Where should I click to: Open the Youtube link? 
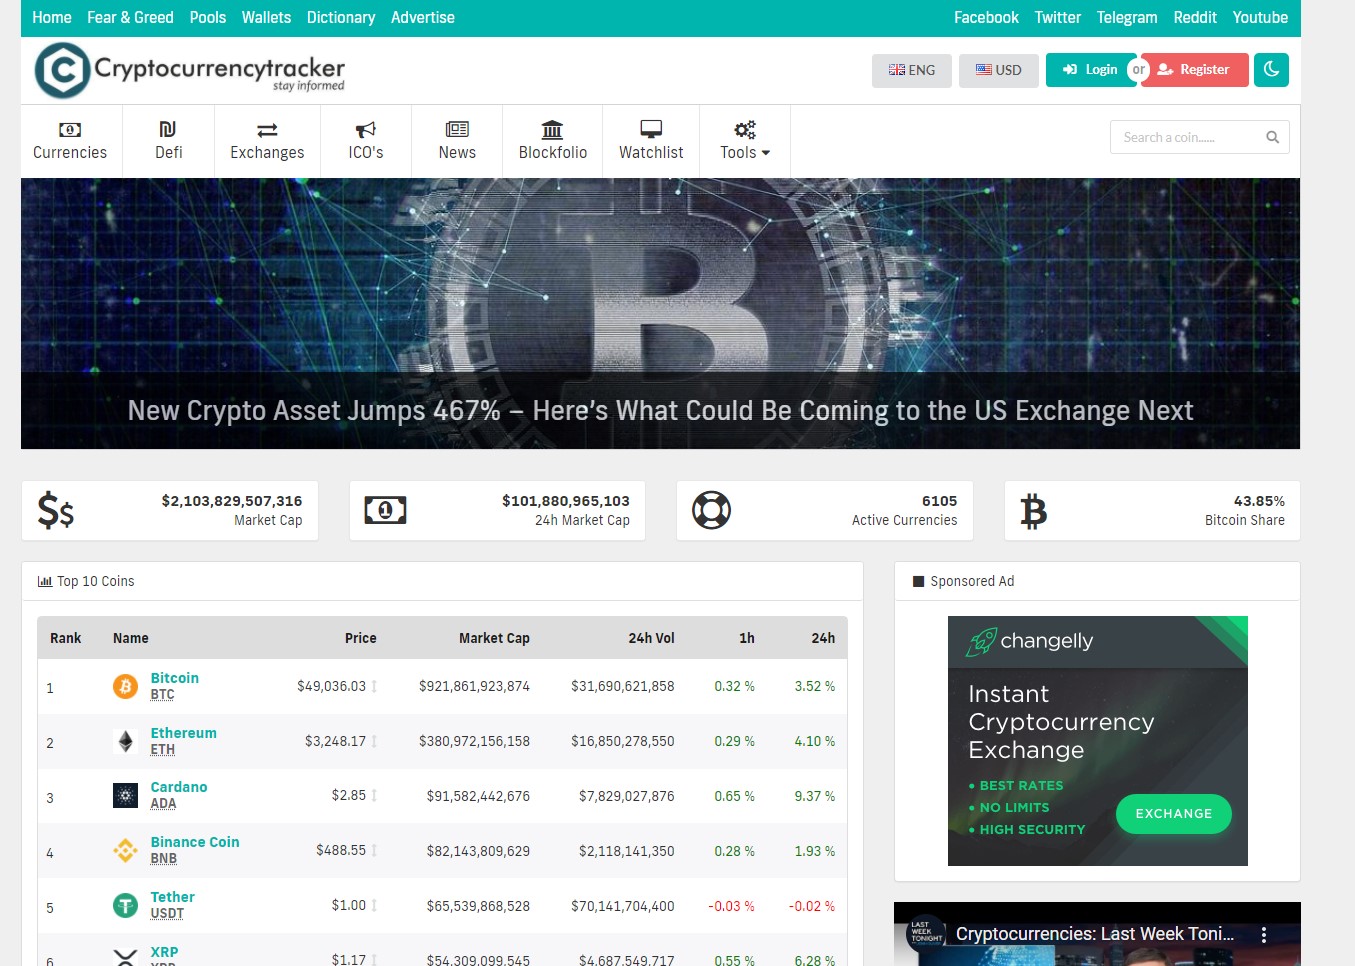pyautogui.click(x=1260, y=17)
